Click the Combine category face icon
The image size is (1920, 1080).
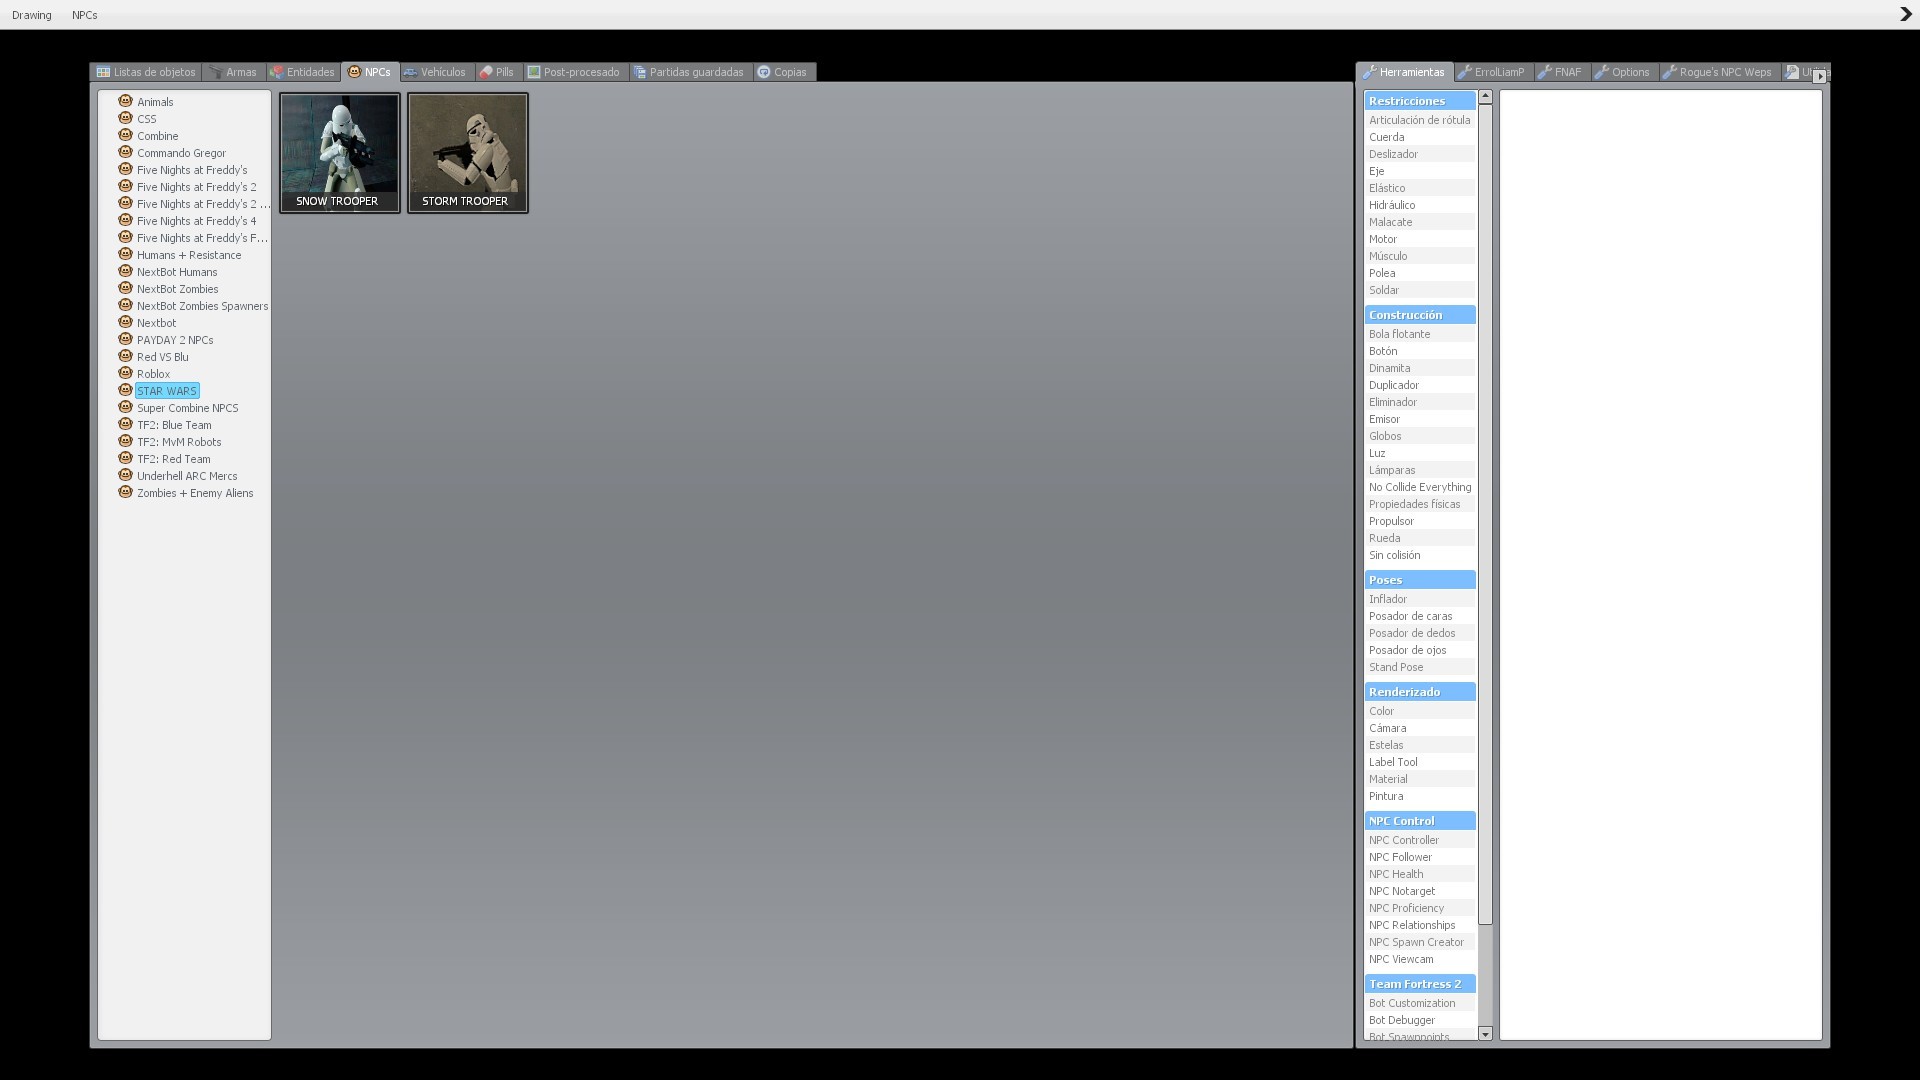(125, 135)
